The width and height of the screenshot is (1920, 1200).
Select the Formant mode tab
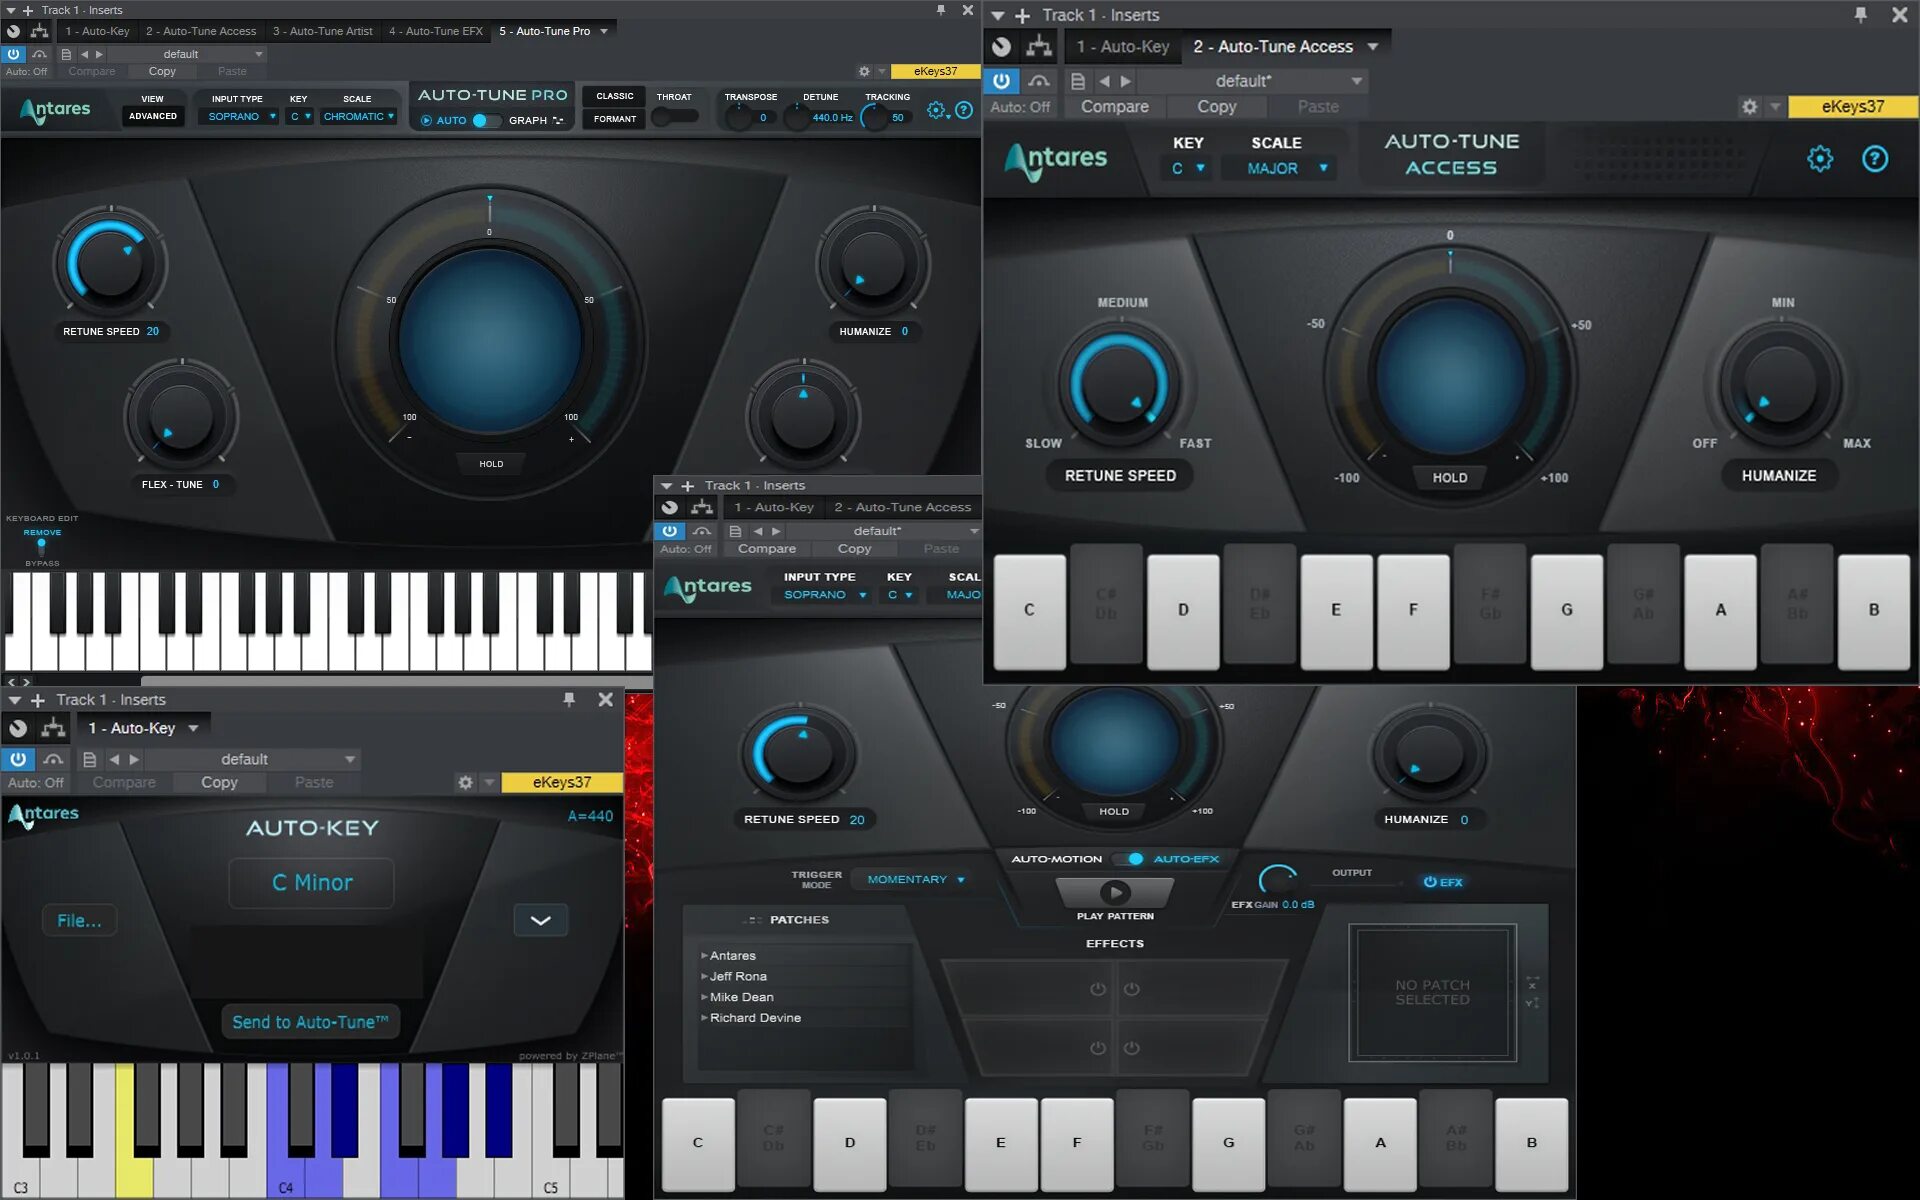pos(614,119)
